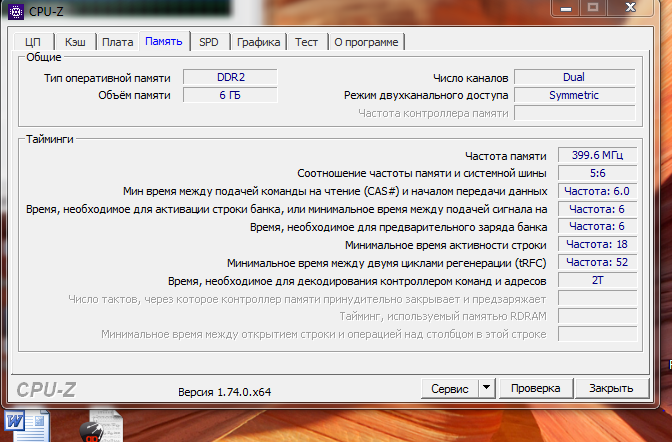
Task: Click the 2T command rate value
Action: [x=597, y=280]
